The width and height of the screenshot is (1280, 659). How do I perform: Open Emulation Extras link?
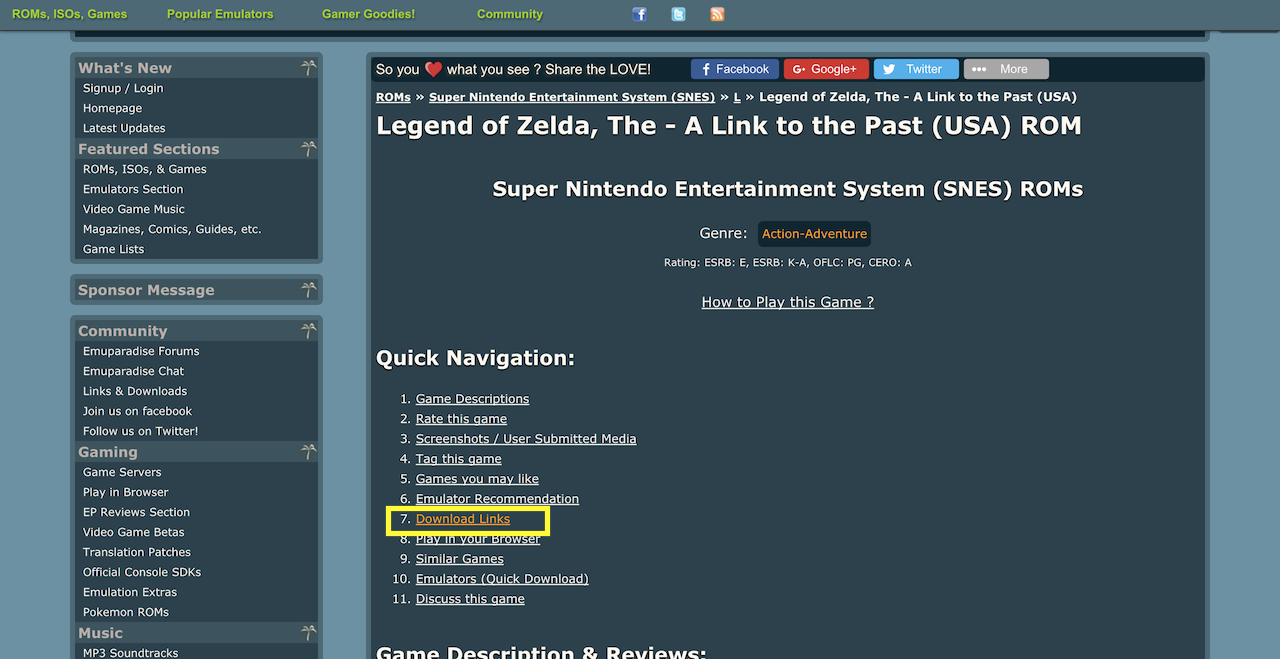pos(130,592)
